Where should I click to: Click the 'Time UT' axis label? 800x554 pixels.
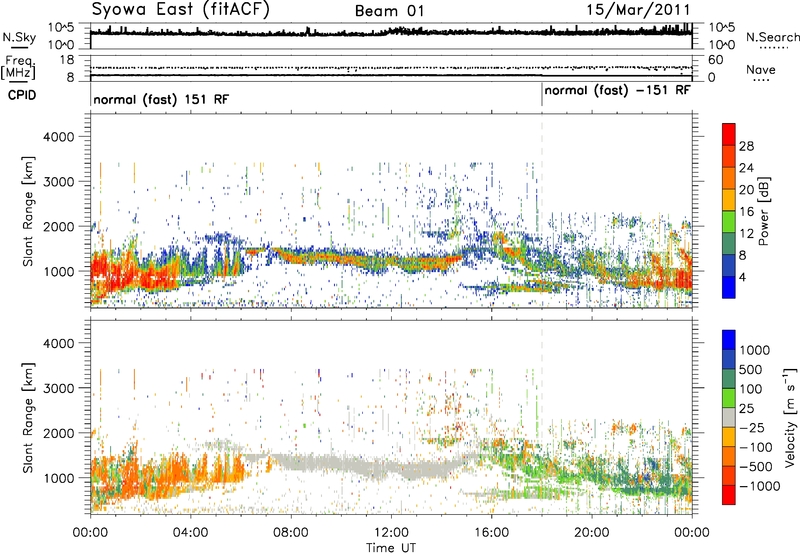(x=391, y=547)
